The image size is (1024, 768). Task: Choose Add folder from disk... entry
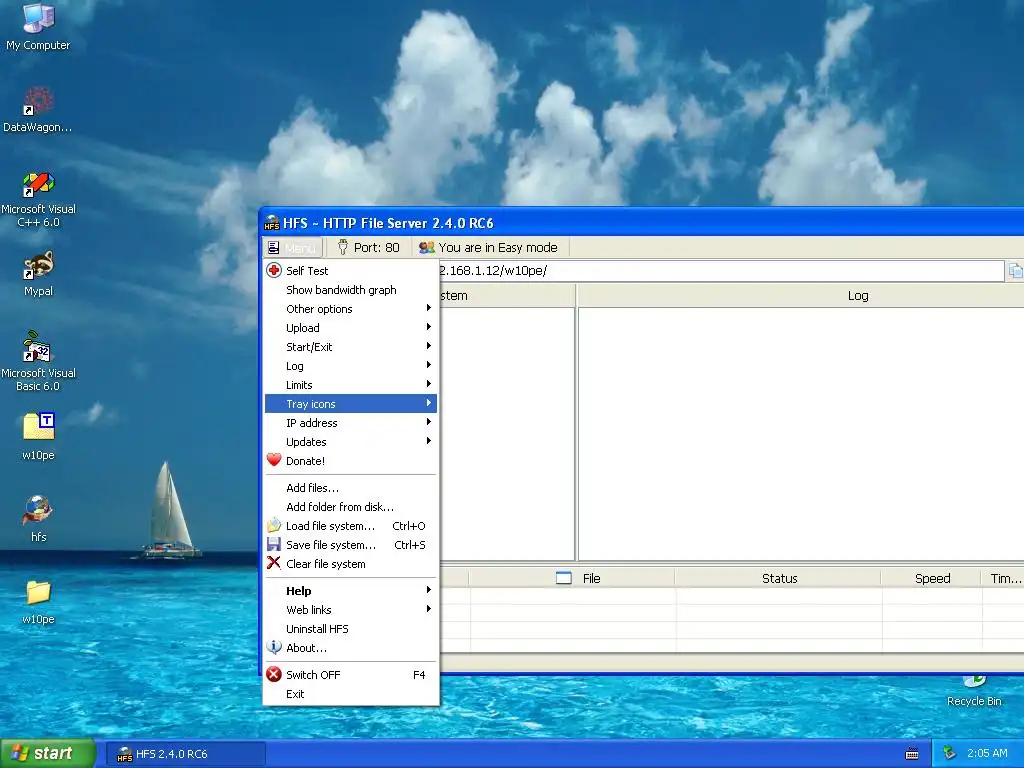[x=351, y=506]
